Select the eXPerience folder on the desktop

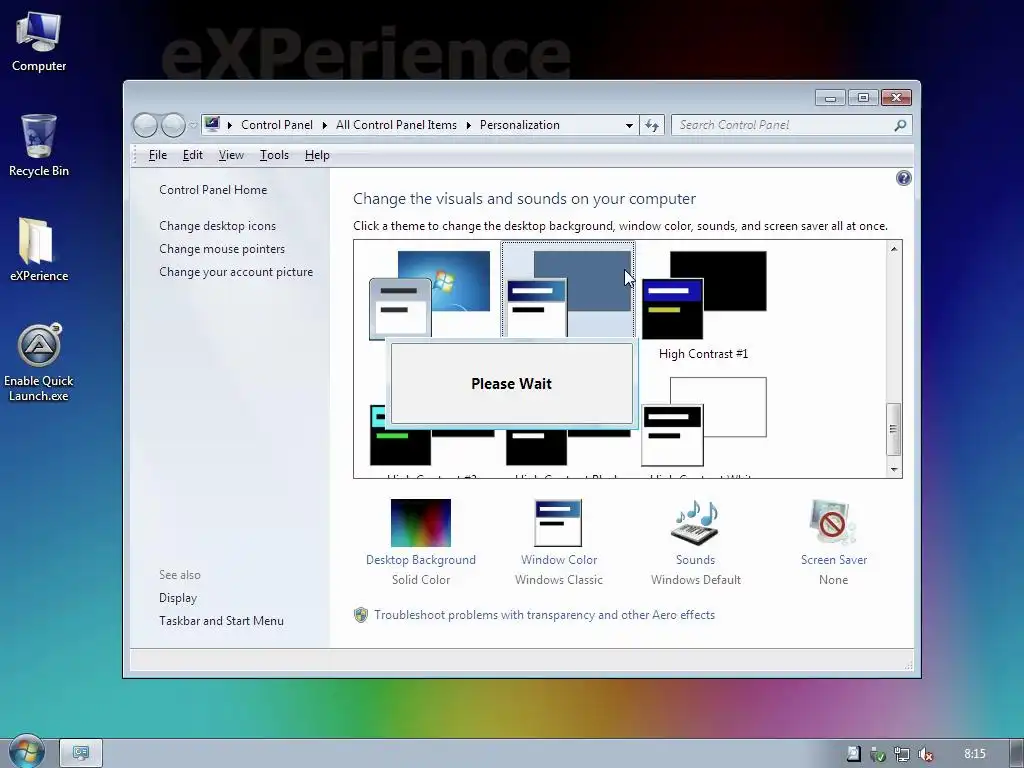[39, 250]
